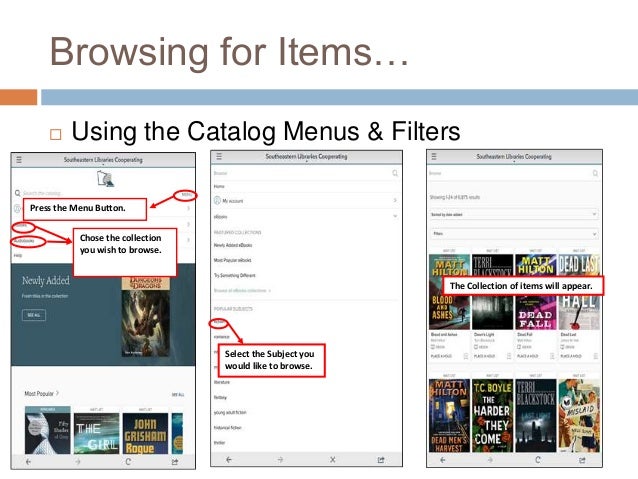Click the search magnifier beside 'Search the catalog'
Screen dimensions: 638x479
(x=17, y=193)
